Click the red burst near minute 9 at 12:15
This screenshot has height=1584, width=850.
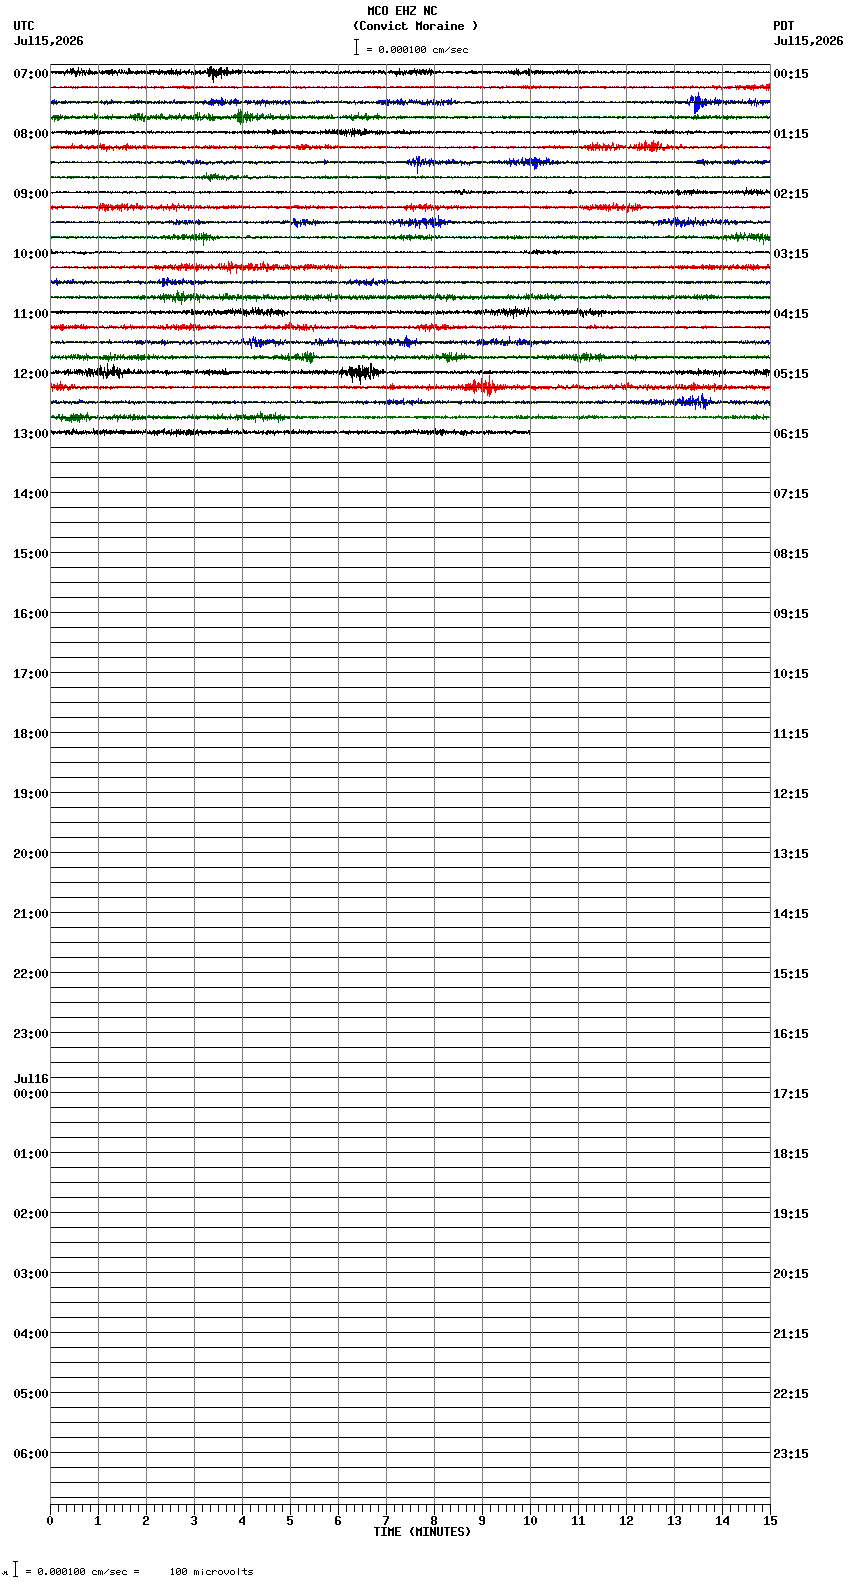(x=483, y=387)
